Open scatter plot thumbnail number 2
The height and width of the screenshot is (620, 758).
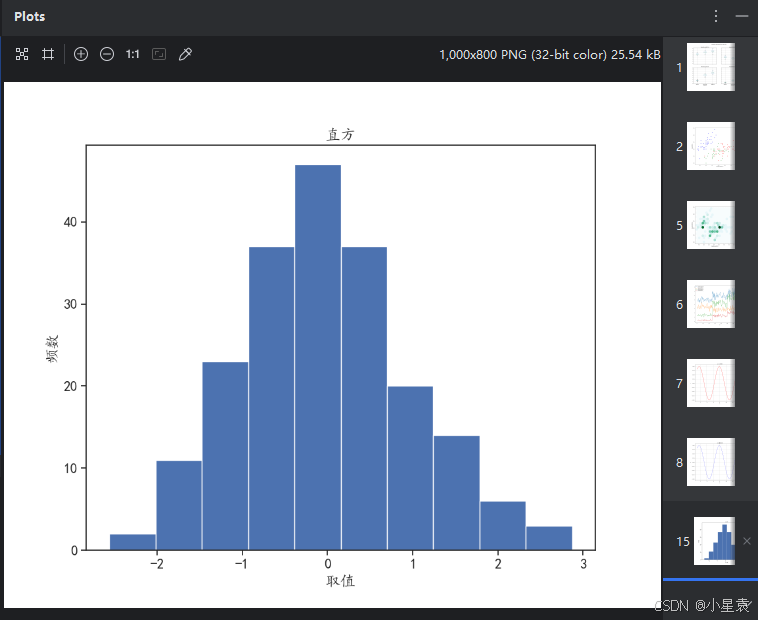click(711, 146)
